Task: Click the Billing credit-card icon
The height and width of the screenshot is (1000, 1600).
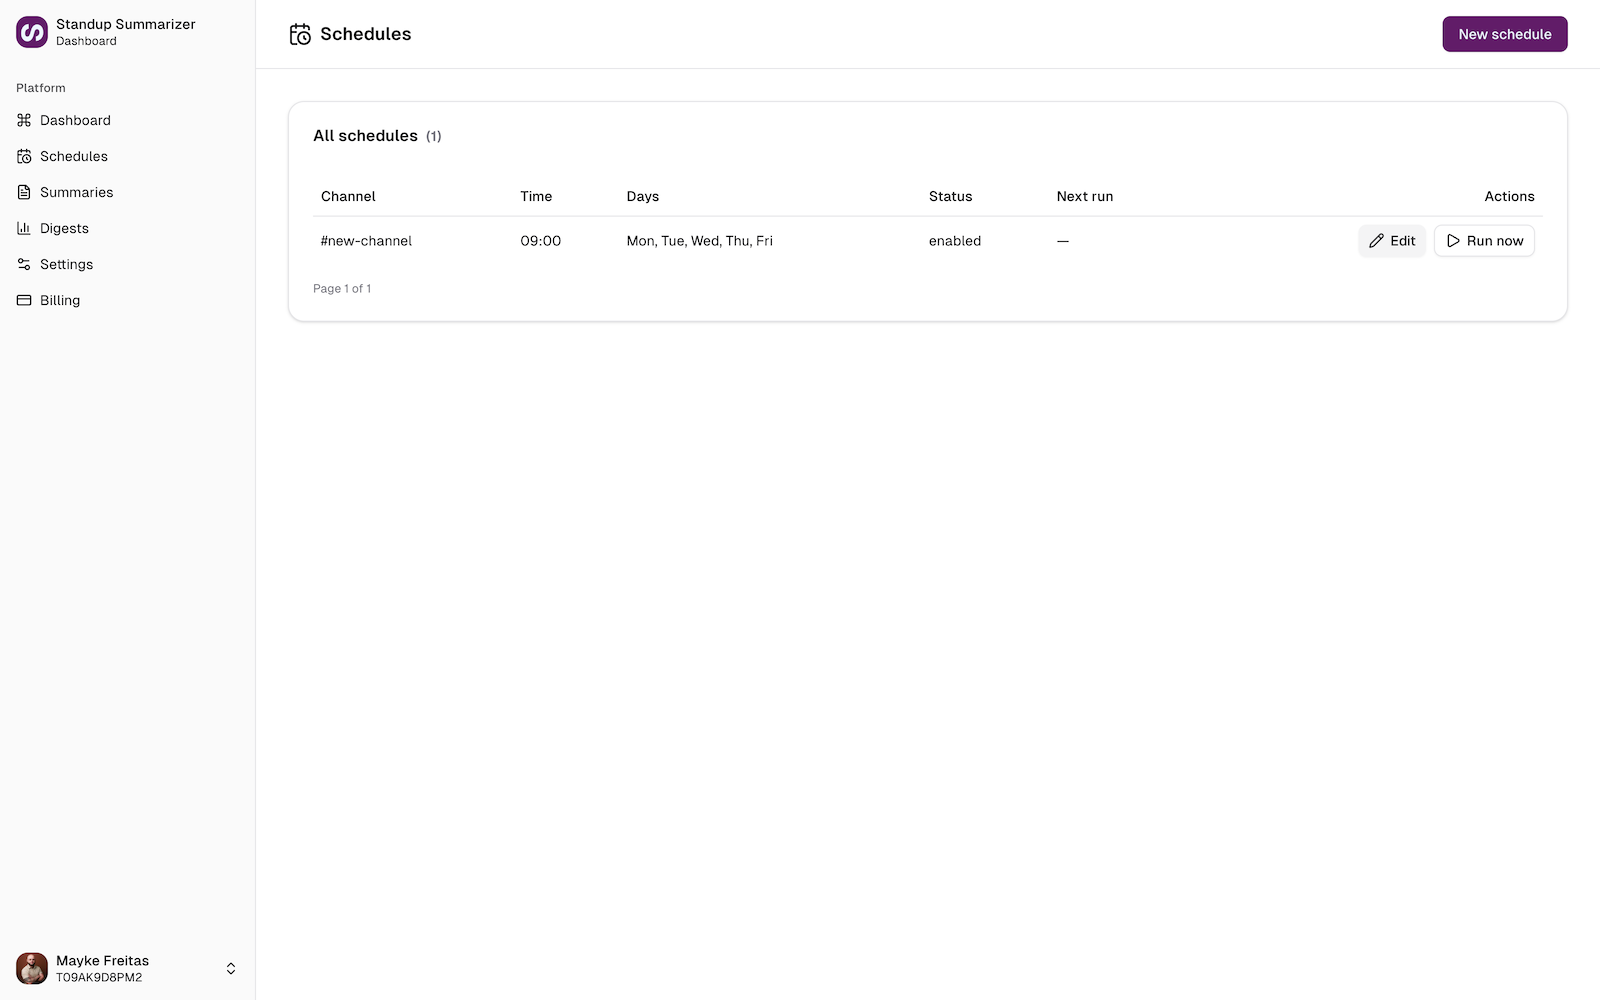Action: click(x=24, y=300)
